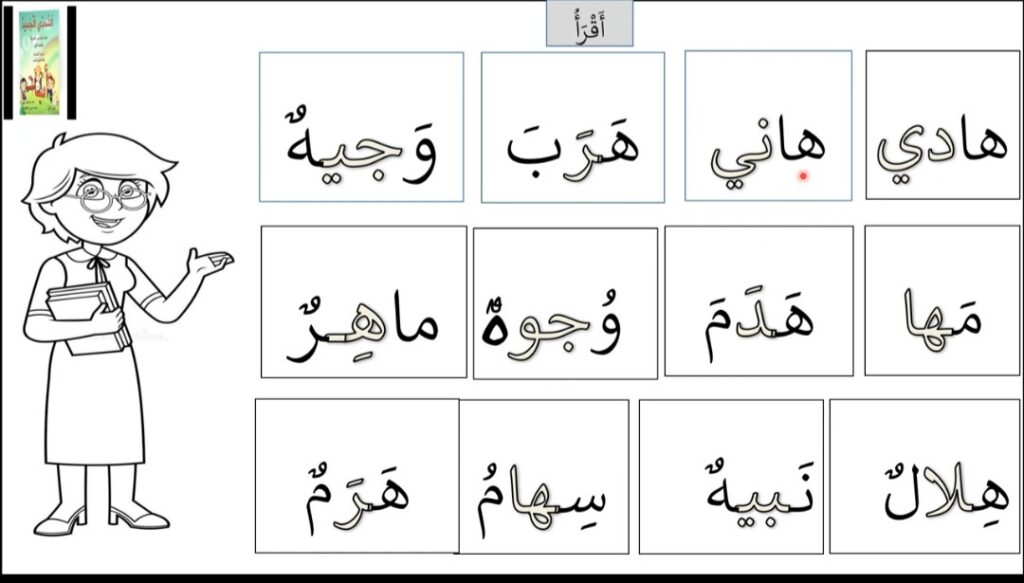The width and height of the screenshot is (1024, 583).
Task: Click the books held by teacher
Action: tap(87, 312)
